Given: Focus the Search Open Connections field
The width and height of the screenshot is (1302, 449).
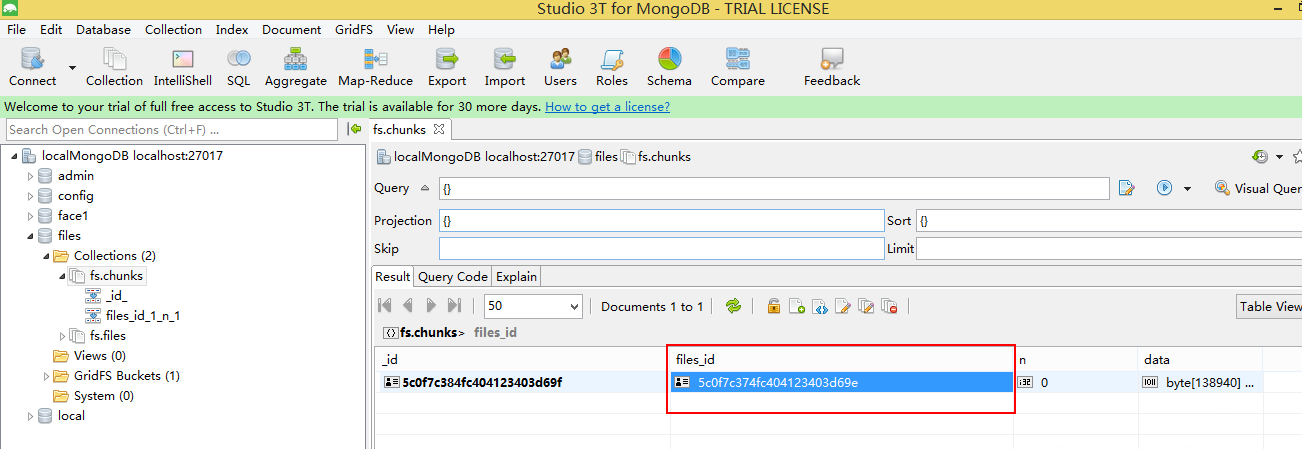Looking at the screenshot, I should pos(172,129).
